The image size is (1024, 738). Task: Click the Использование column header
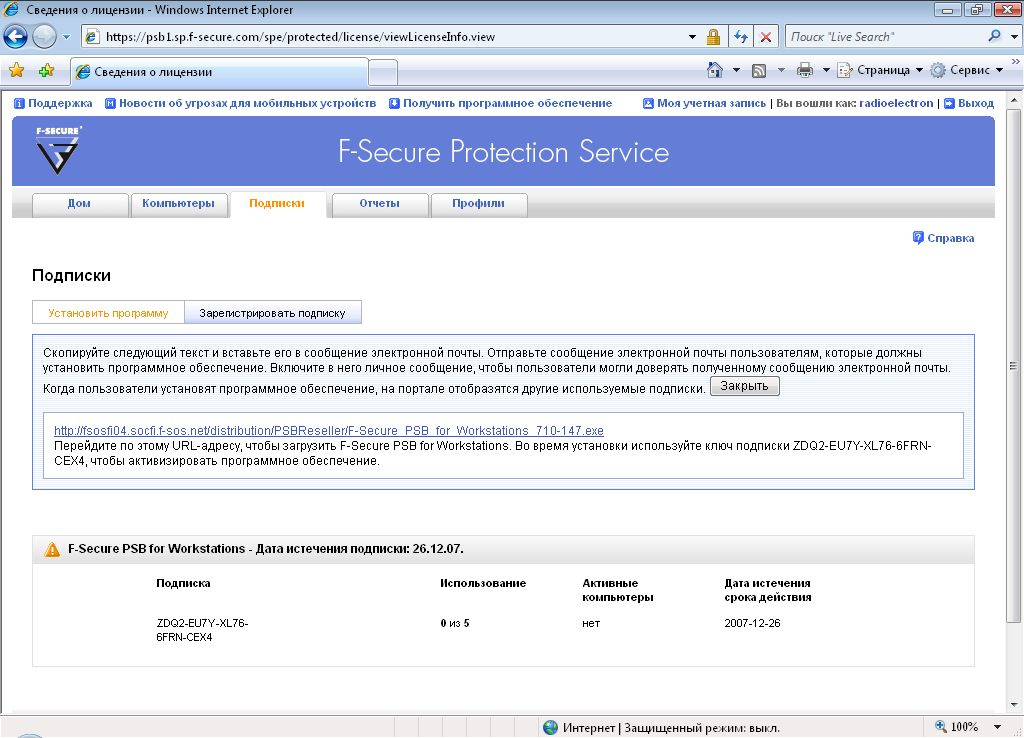coord(483,583)
